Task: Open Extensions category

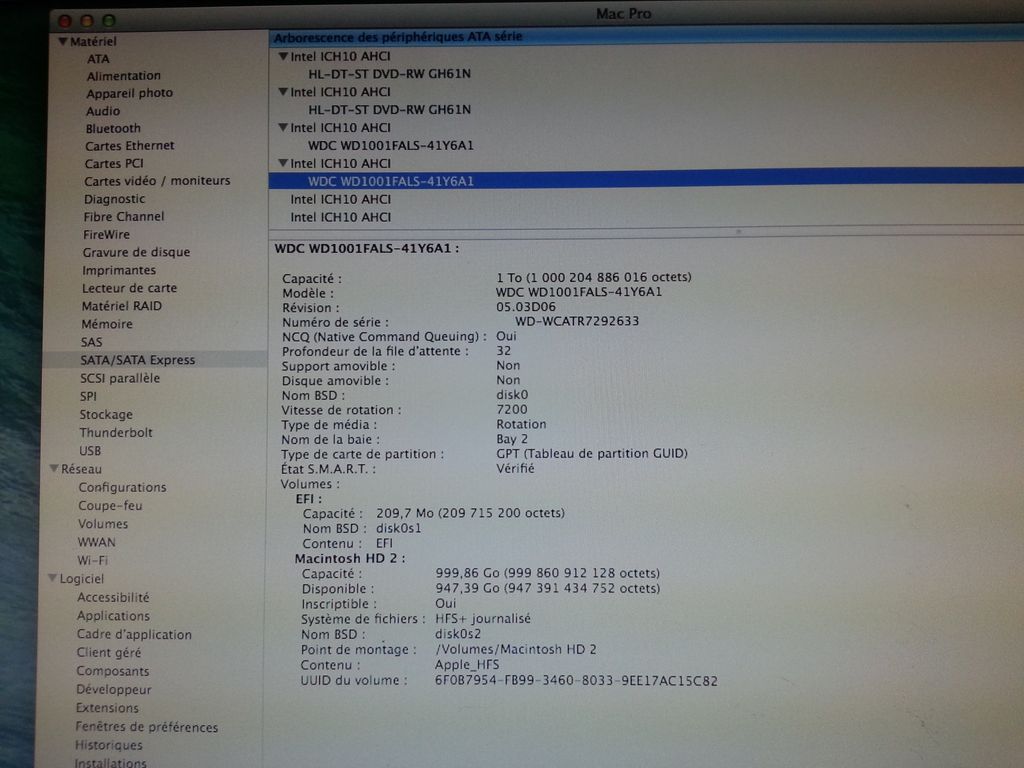Action: pyautogui.click(x=107, y=708)
